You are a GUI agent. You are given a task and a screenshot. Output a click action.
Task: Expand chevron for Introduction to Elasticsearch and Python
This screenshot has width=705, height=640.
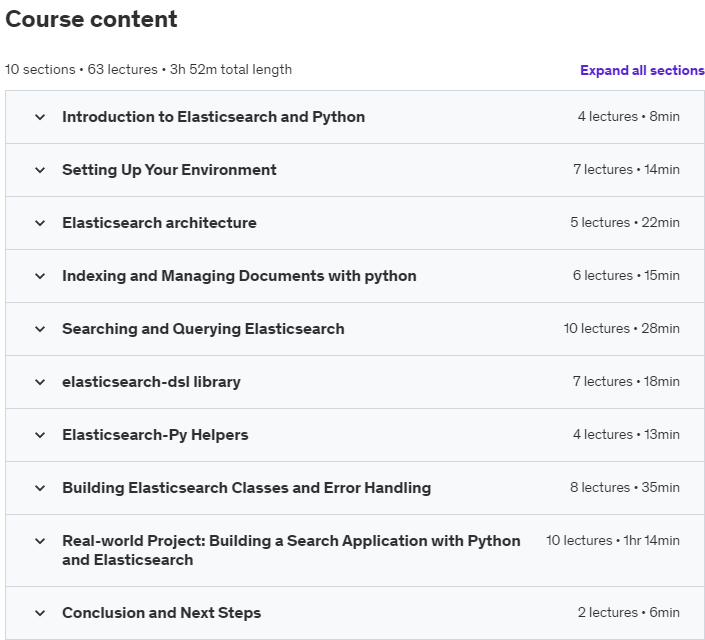(x=40, y=117)
